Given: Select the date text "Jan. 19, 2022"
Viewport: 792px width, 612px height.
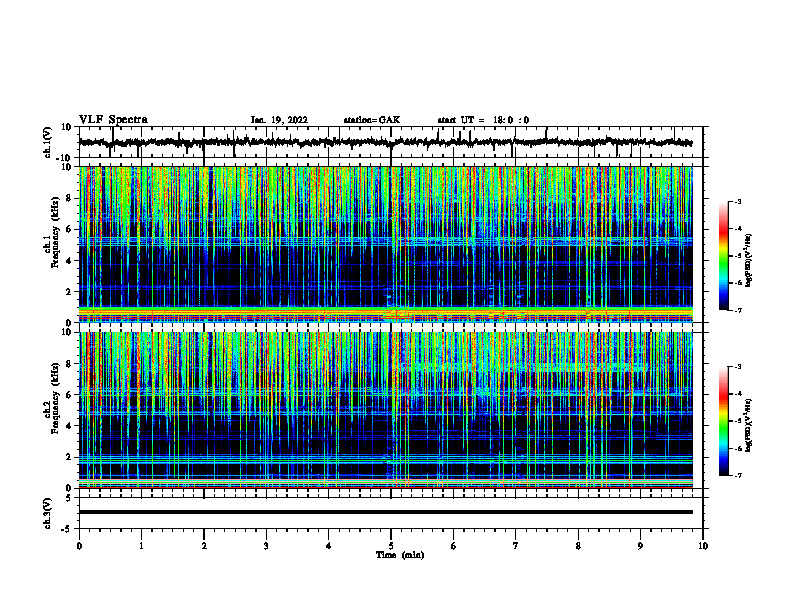Looking at the screenshot, I should coord(279,120).
